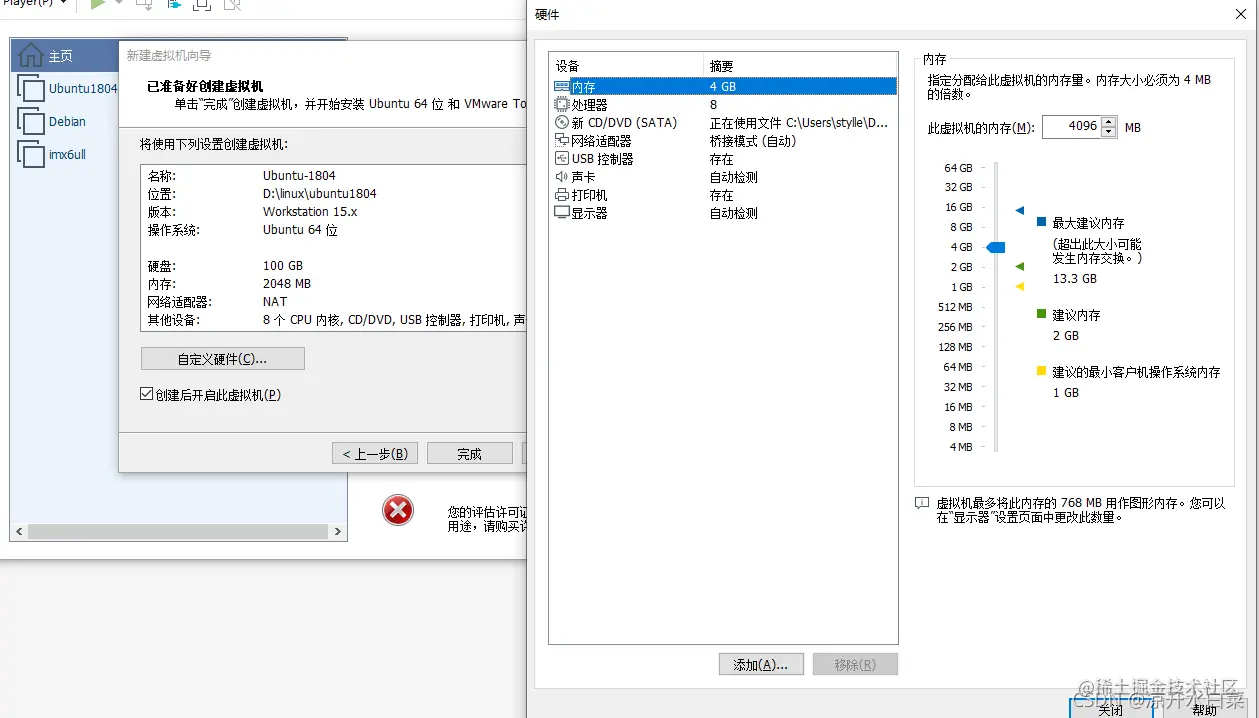
Task: Select the network adapter (网络适配器) icon
Action: pyautogui.click(x=561, y=141)
